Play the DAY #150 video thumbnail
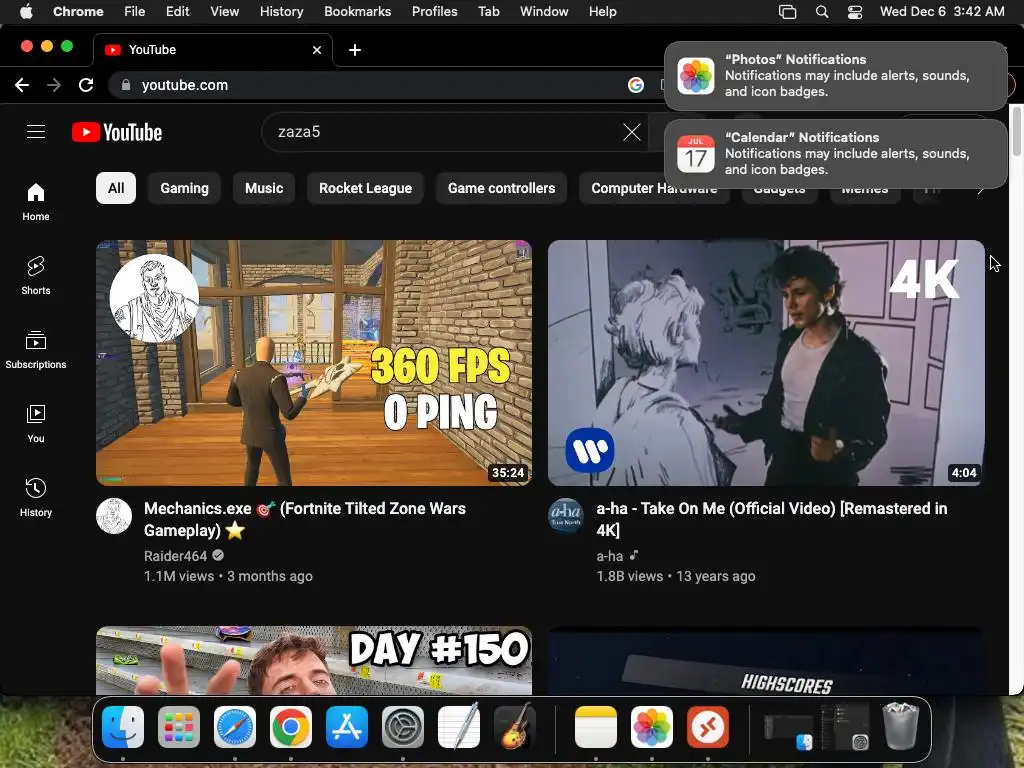Viewport: 1024px width, 768px height. pos(313,660)
